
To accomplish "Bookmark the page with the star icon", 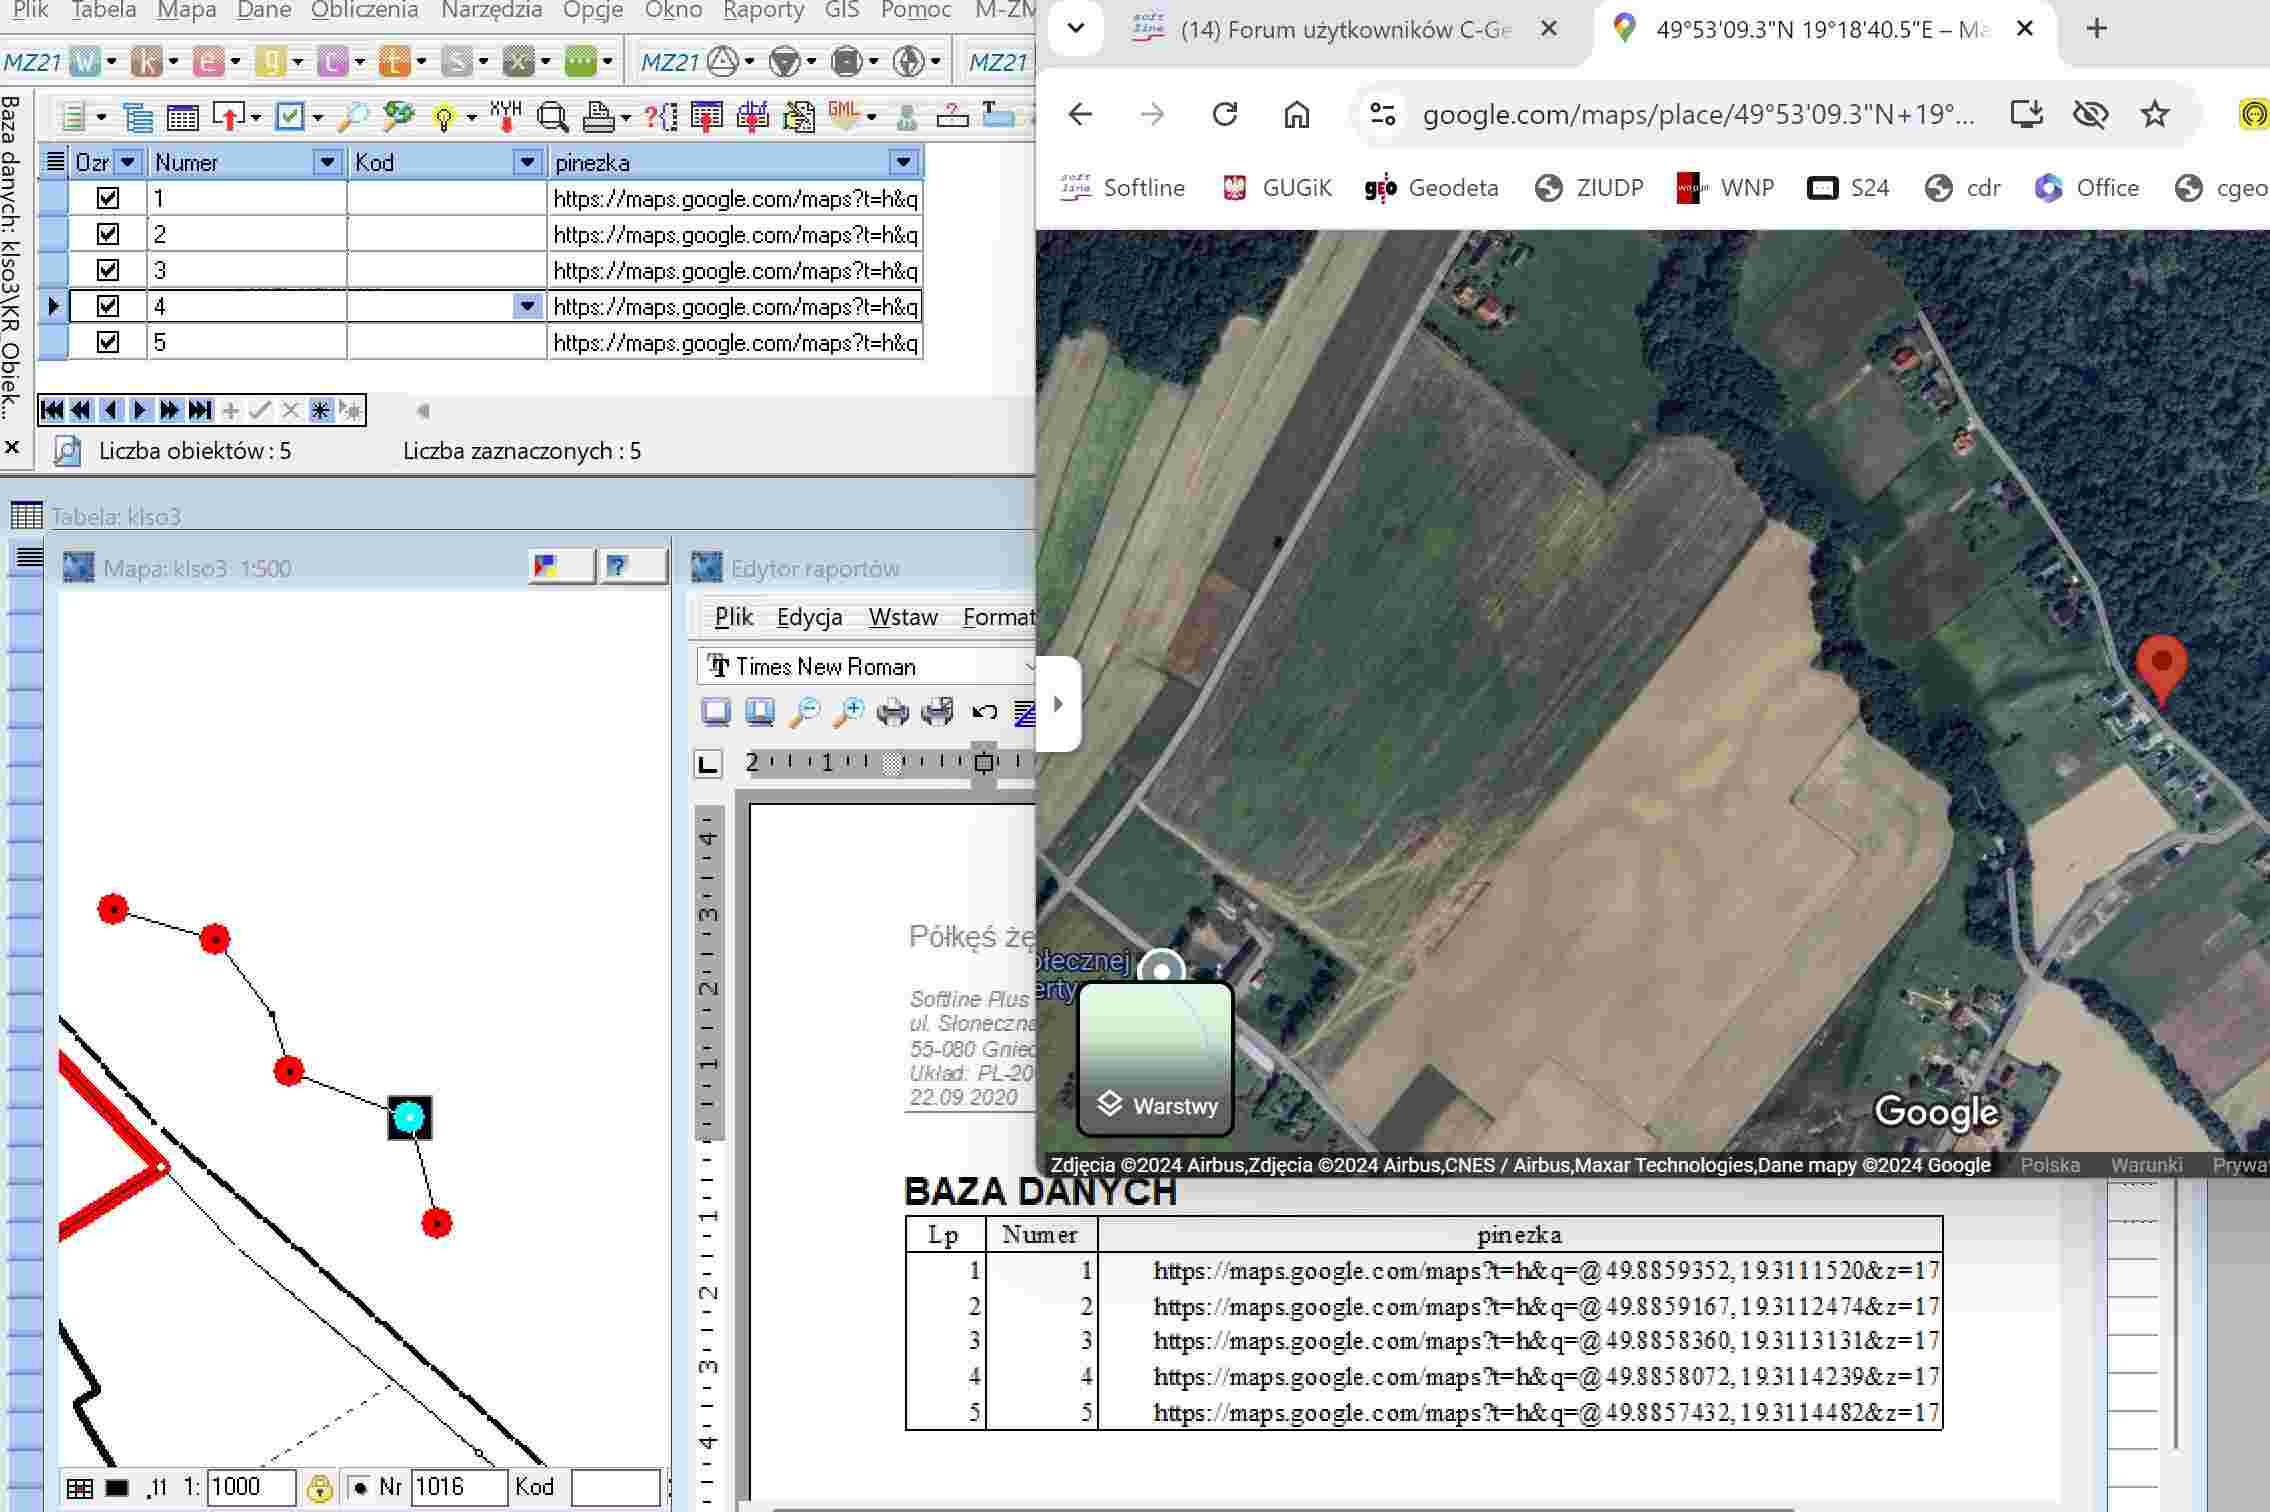I will click(2155, 114).
